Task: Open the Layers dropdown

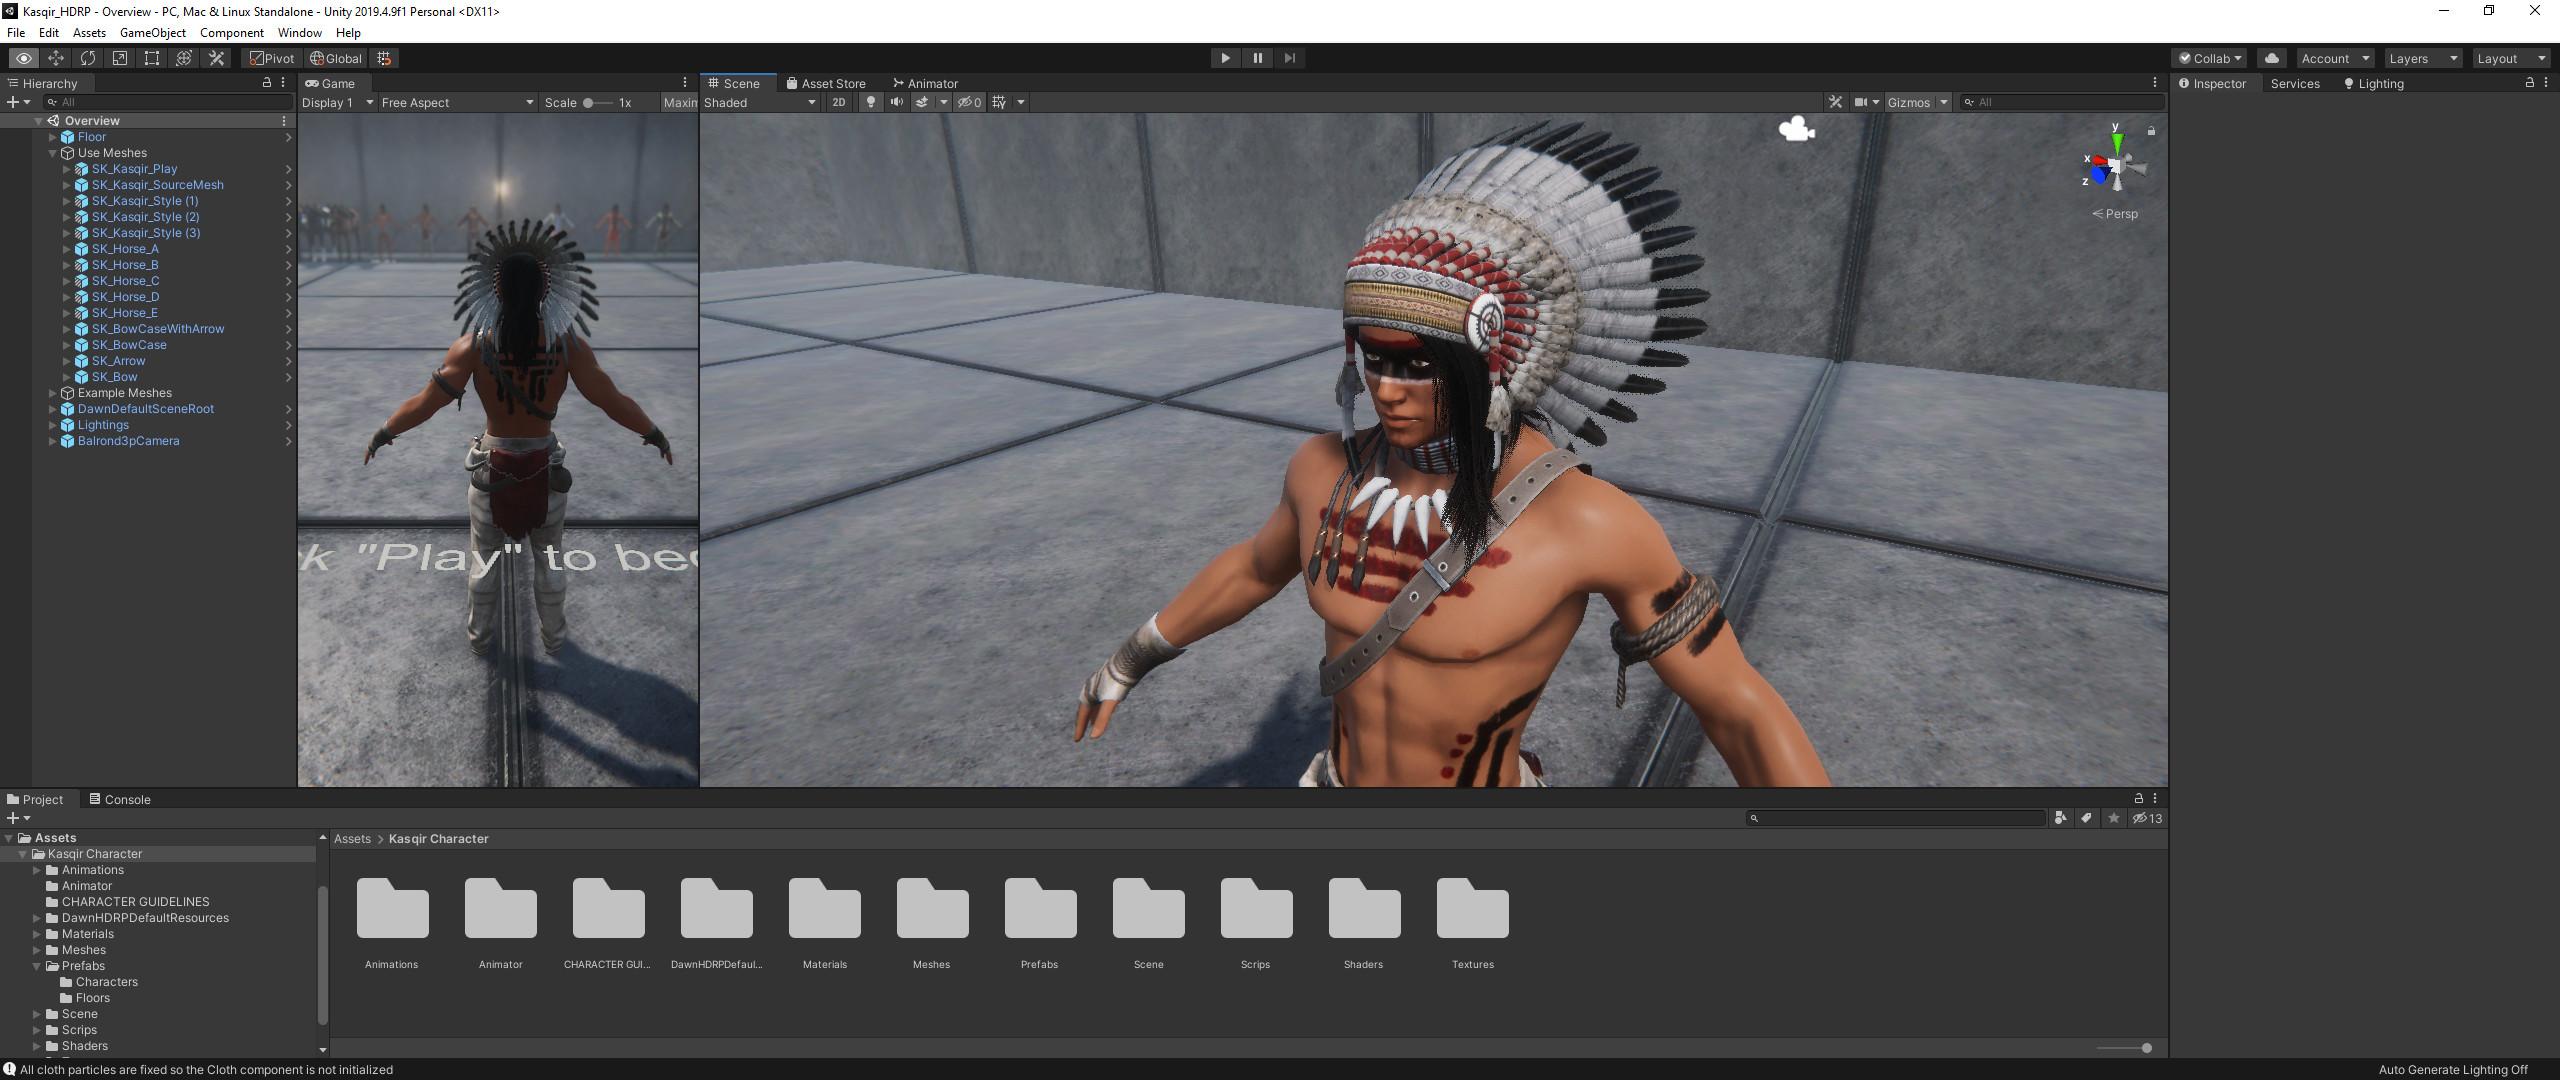Action: pos(2423,58)
